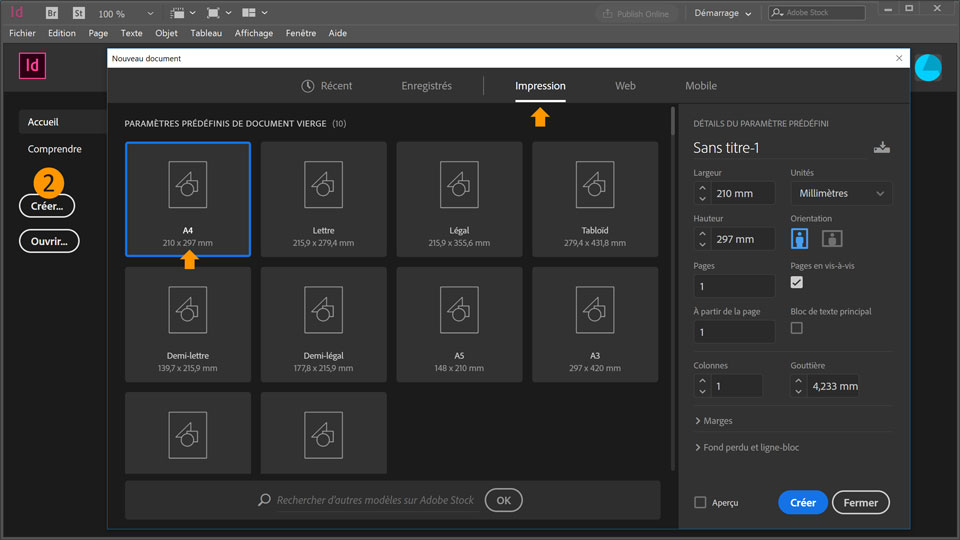Open the Fenêtre menu
This screenshot has width=960, height=540.
(301, 33)
